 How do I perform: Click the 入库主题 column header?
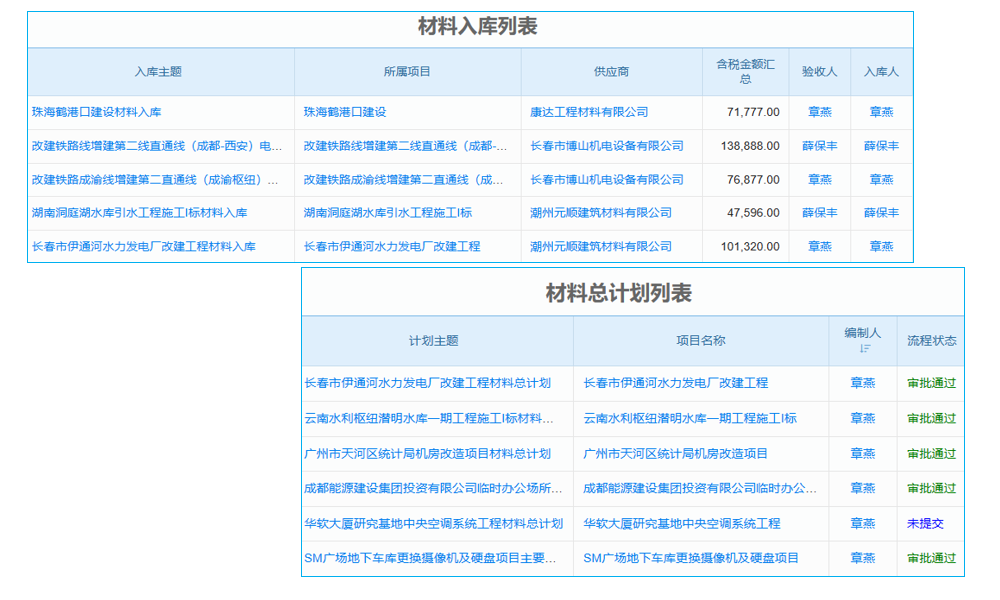pyautogui.click(x=157, y=71)
